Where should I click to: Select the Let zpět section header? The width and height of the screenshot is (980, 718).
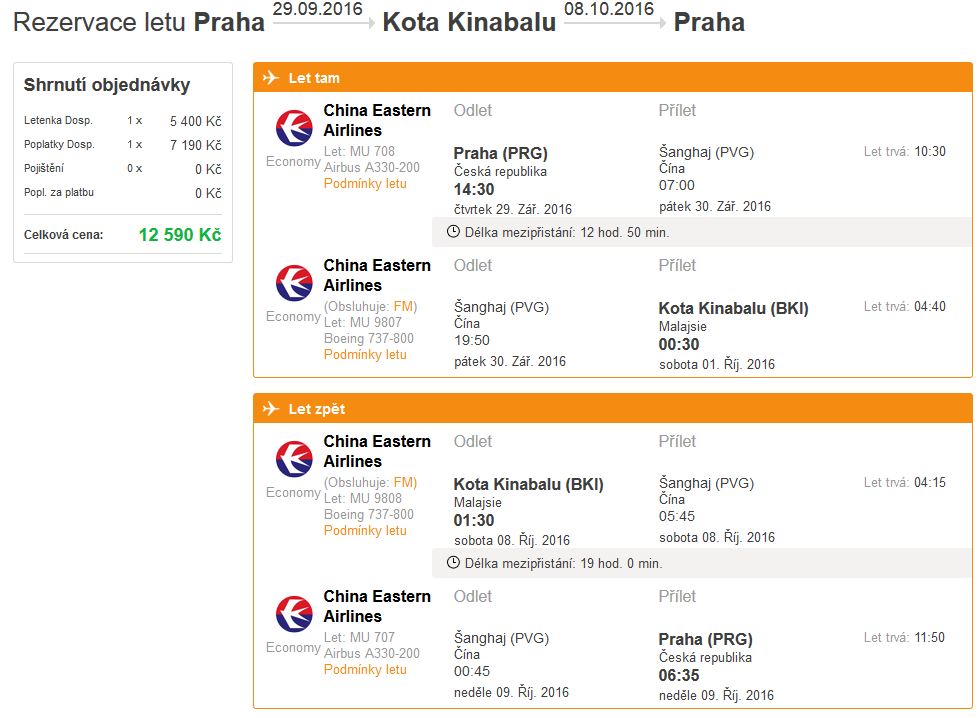tap(612, 409)
